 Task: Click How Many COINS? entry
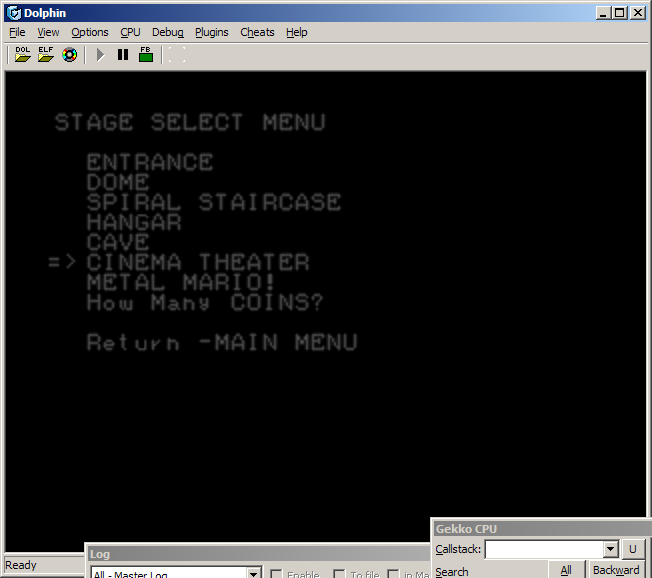tap(205, 302)
